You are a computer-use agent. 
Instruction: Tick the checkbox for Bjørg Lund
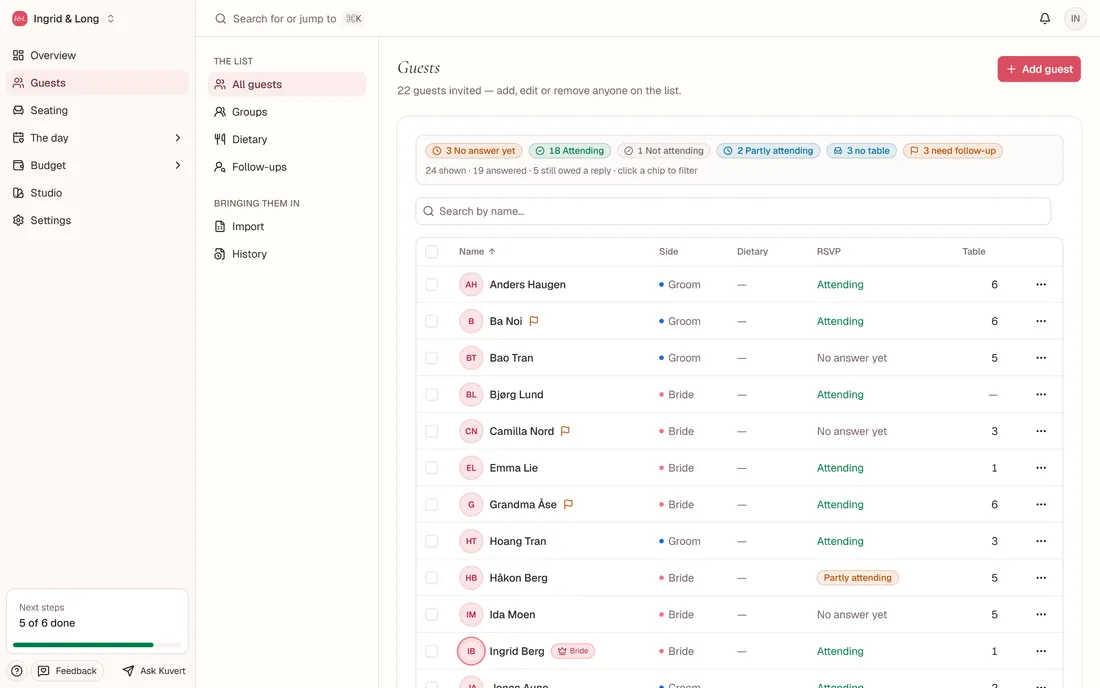431,395
